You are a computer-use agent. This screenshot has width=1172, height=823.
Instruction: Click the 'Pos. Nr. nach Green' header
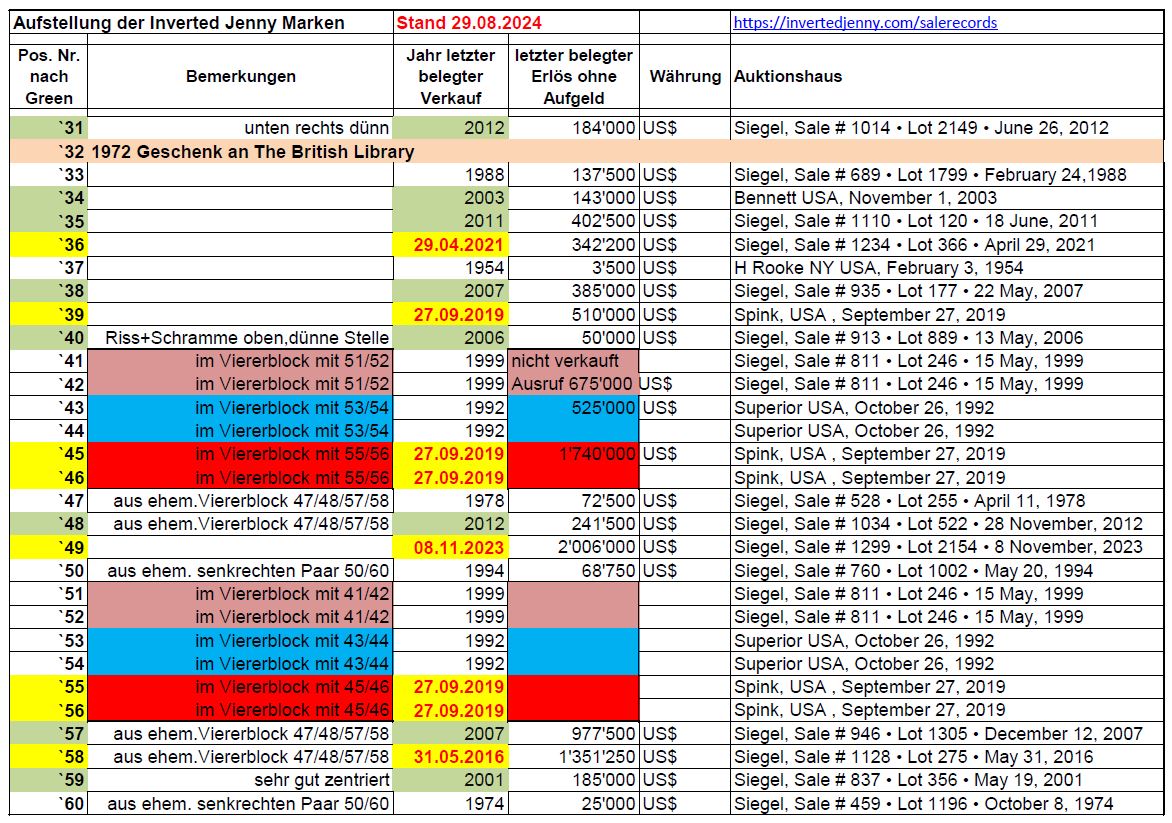pos(49,76)
